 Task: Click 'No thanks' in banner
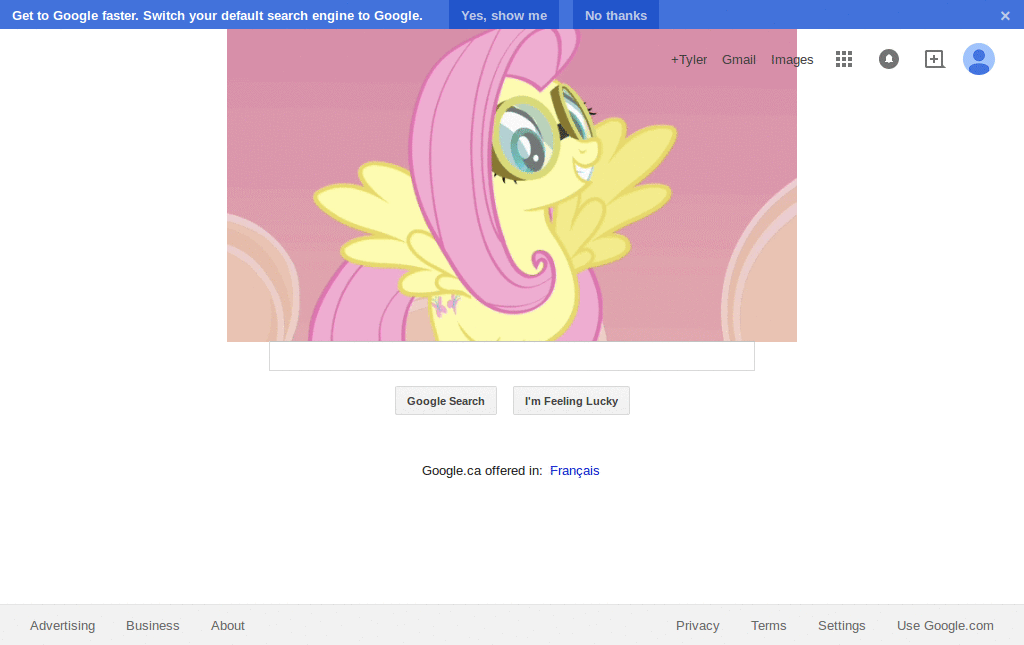[616, 15]
